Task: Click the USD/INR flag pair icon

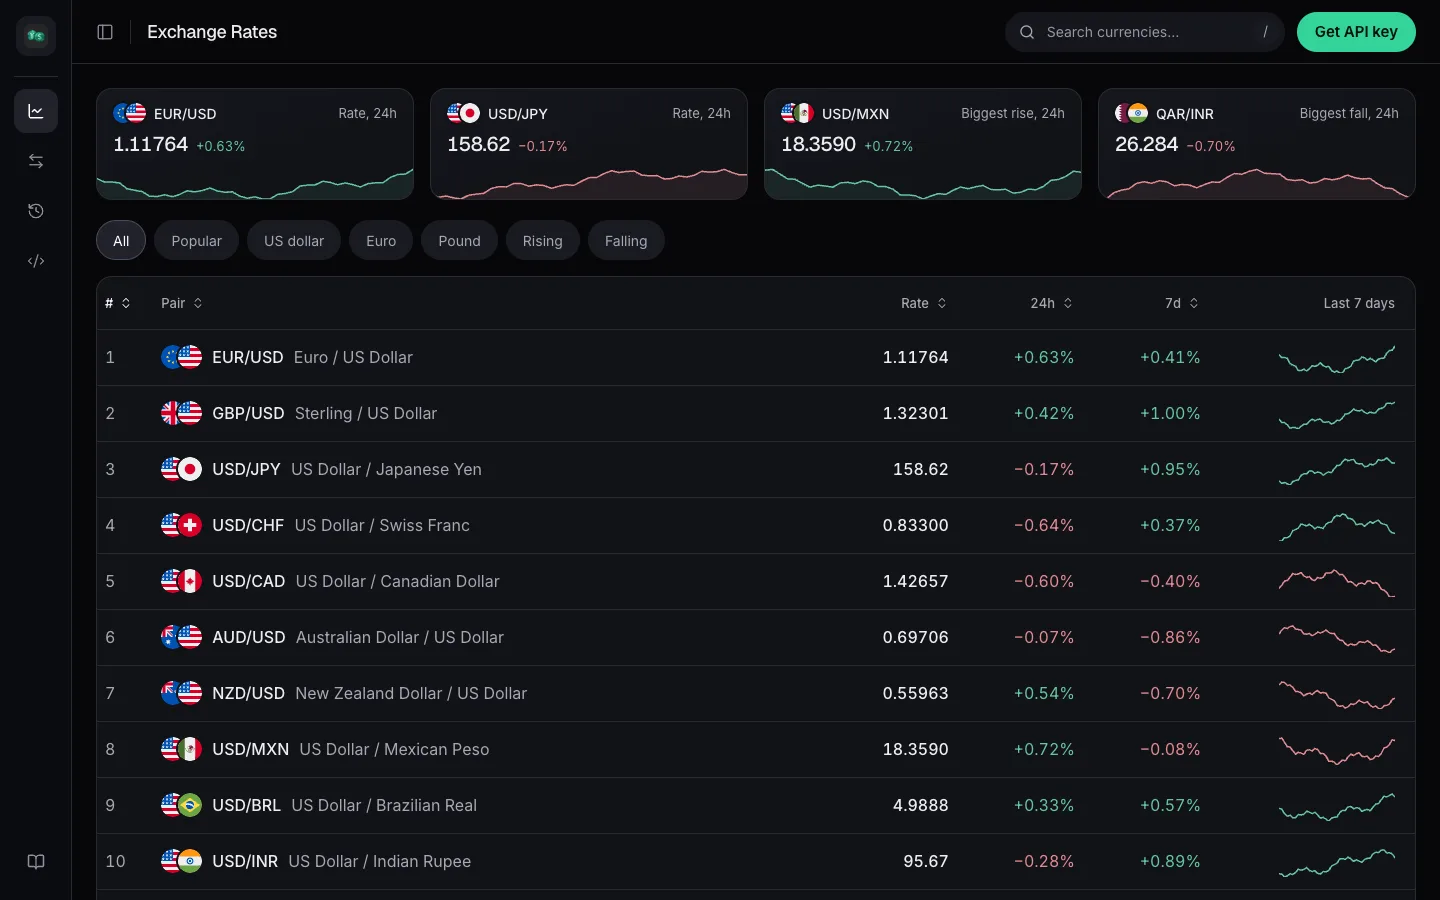Action: pos(182,861)
